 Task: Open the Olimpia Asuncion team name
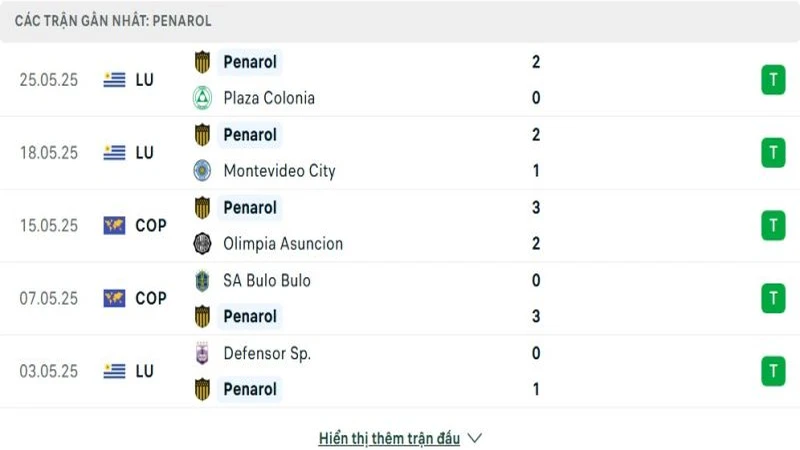(283, 244)
